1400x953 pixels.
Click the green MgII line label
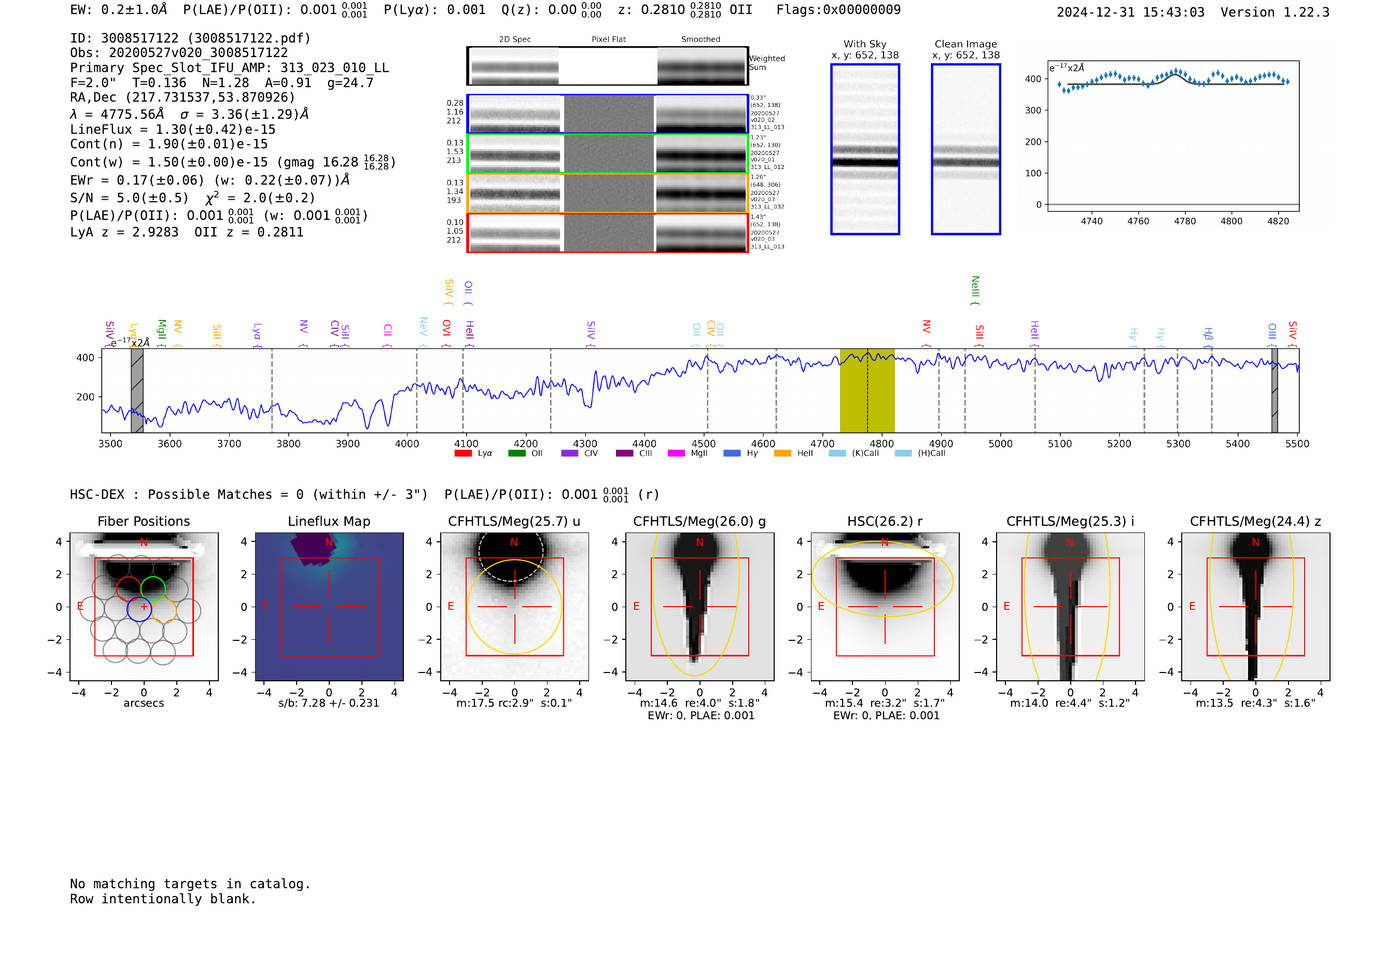click(161, 332)
